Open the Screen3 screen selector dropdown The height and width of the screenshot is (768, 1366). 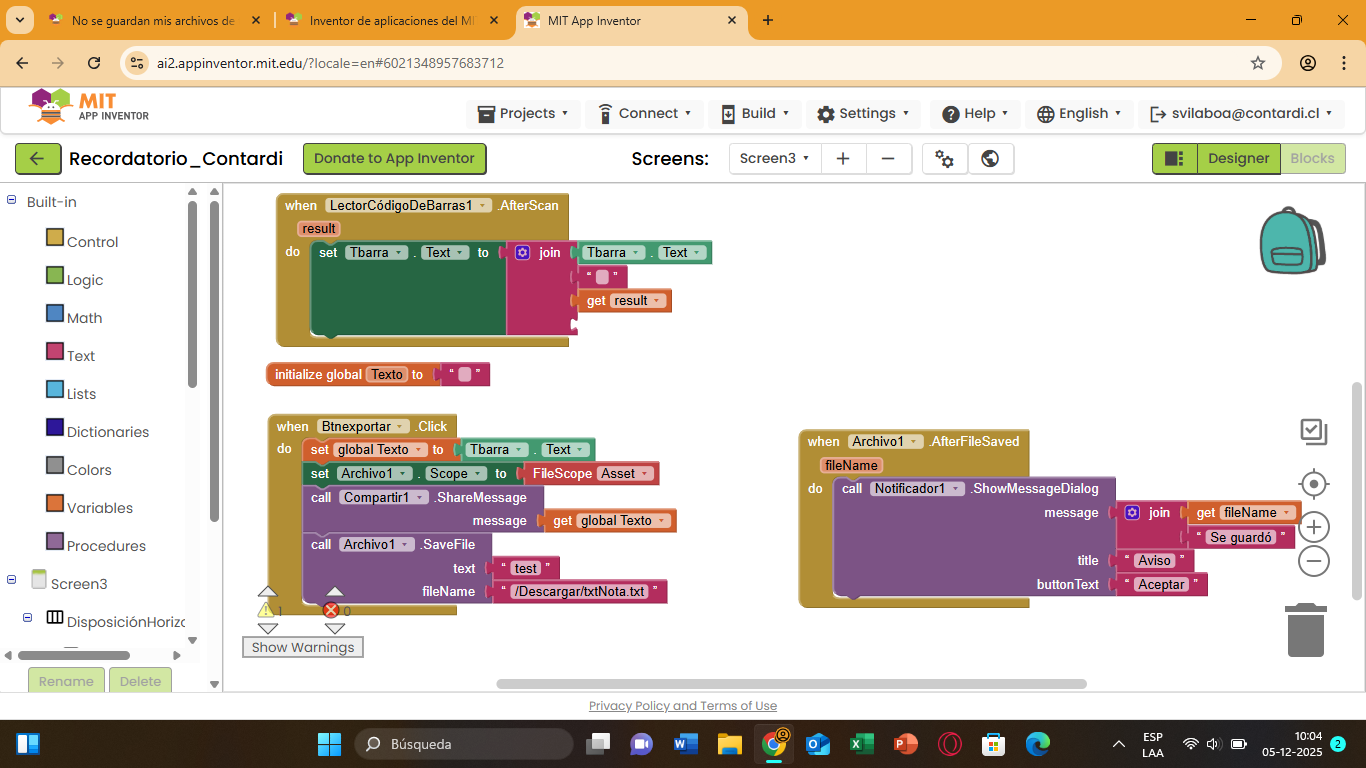pos(774,159)
